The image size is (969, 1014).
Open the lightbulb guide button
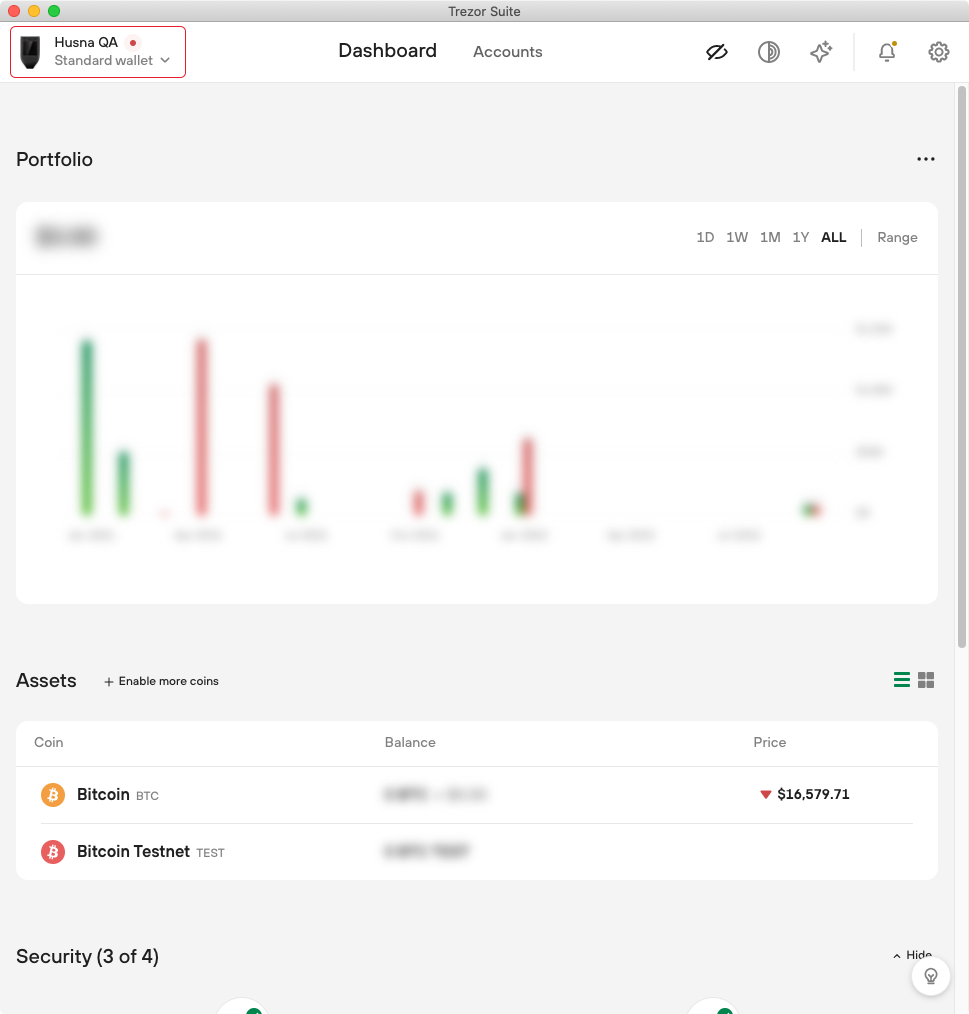pos(931,976)
